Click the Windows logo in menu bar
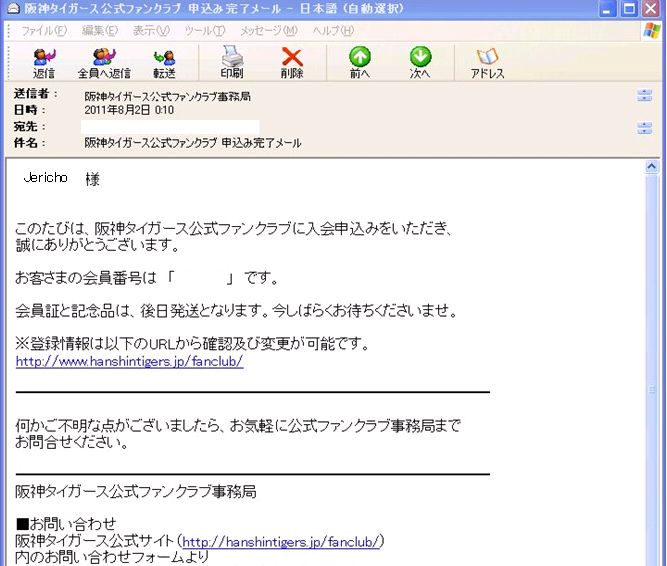 pos(652,31)
